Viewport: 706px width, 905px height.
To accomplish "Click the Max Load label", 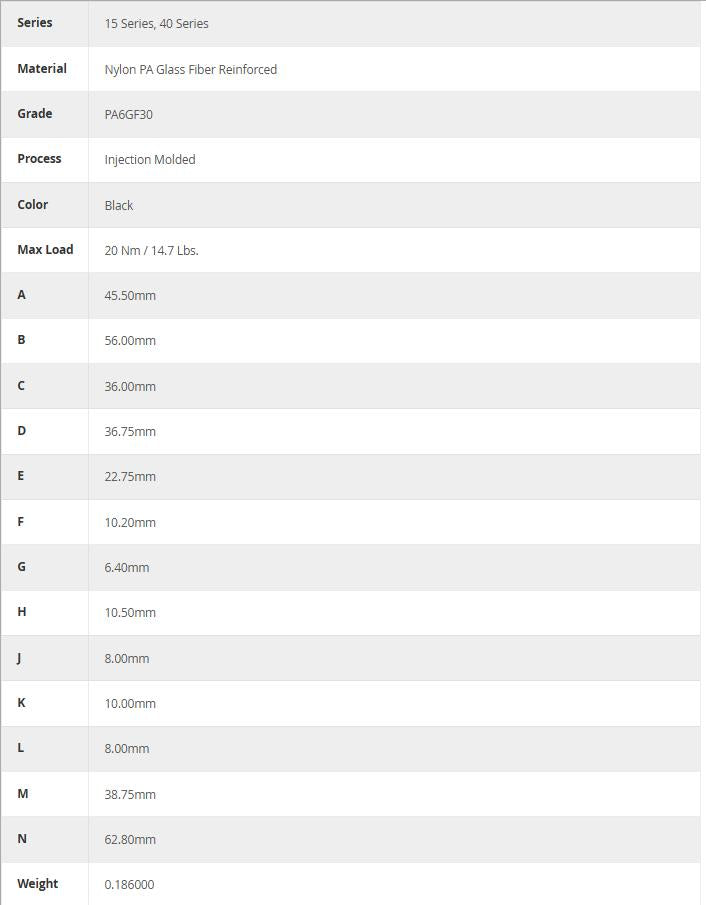I will (x=46, y=250).
